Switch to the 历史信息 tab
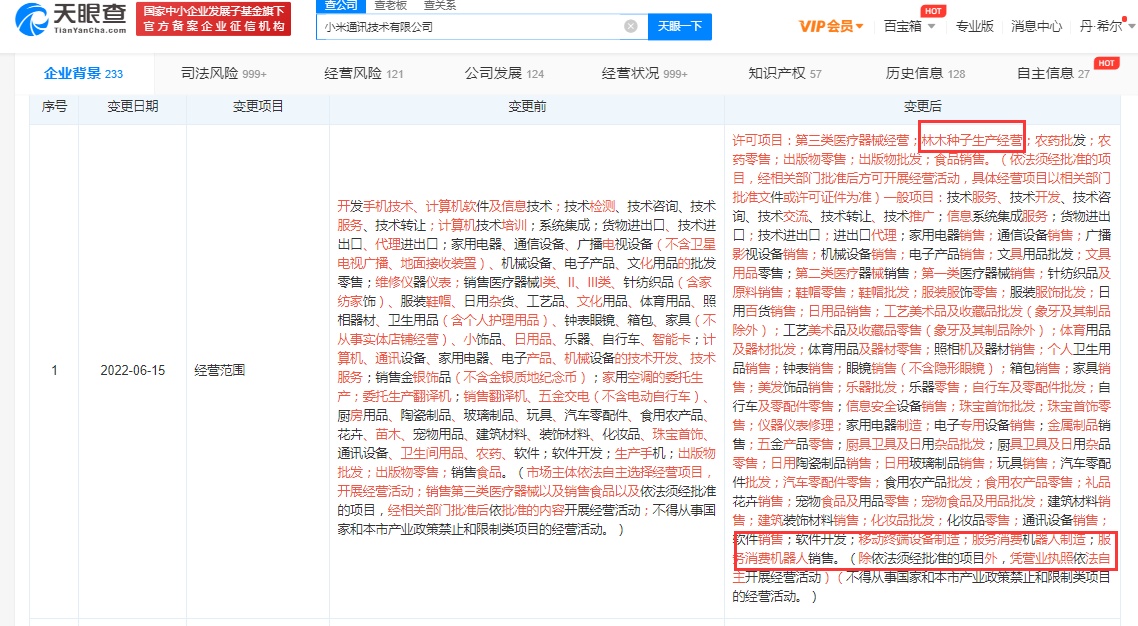The height and width of the screenshot is (626, 1138). (x=925, y=73)
